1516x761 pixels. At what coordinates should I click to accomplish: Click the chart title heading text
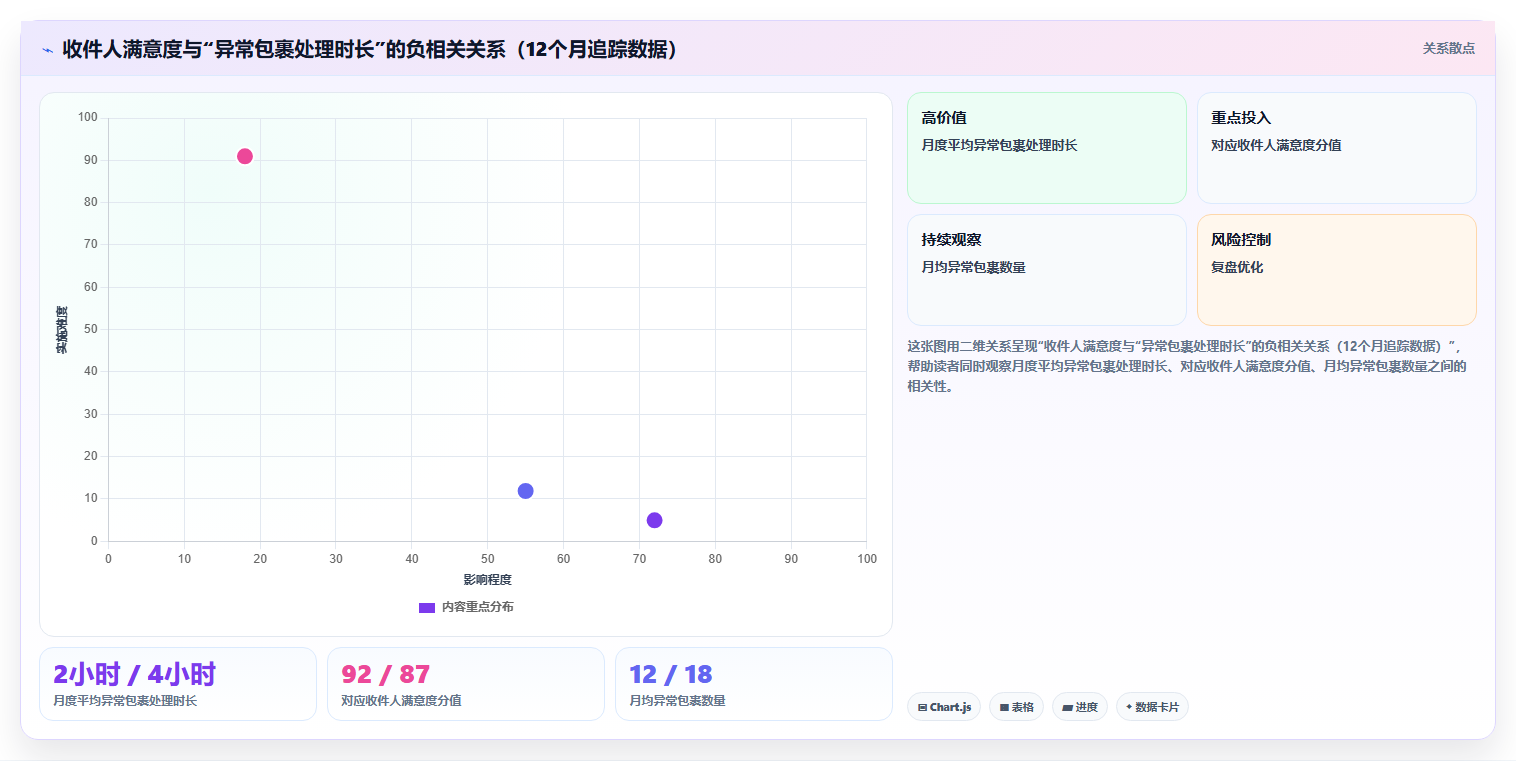(371, 49)
